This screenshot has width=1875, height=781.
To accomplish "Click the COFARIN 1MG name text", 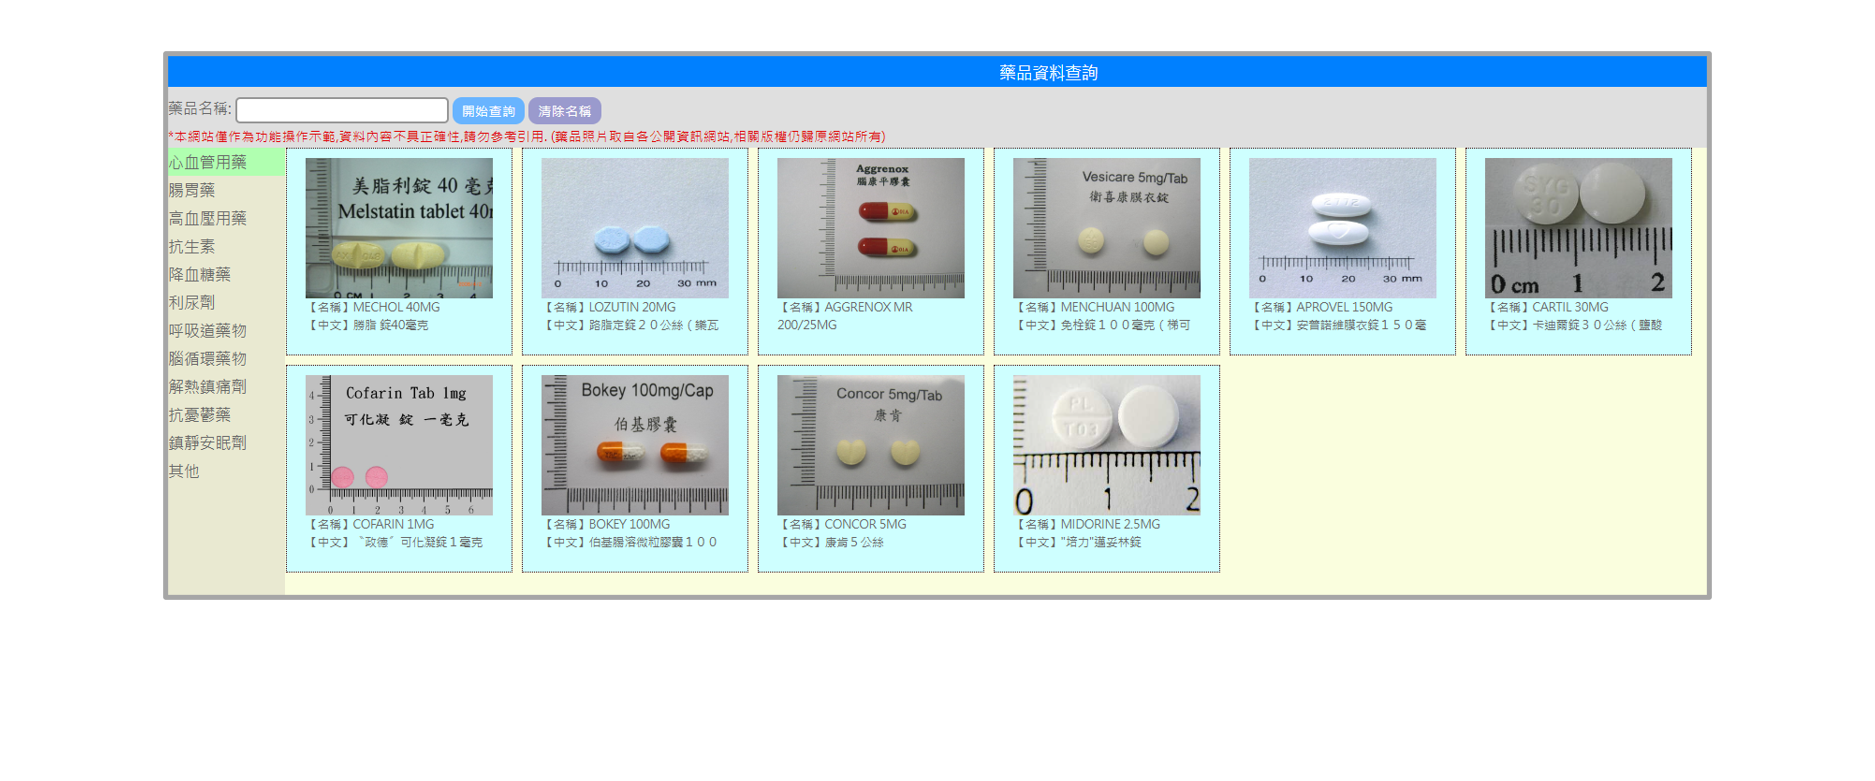I will (x=370, y=524).
